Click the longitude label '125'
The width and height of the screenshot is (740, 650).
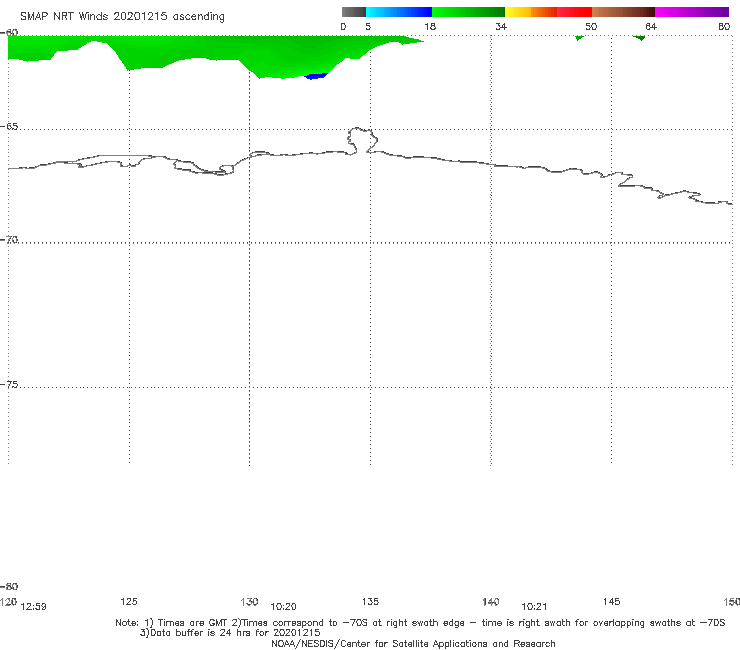point(129,601)
